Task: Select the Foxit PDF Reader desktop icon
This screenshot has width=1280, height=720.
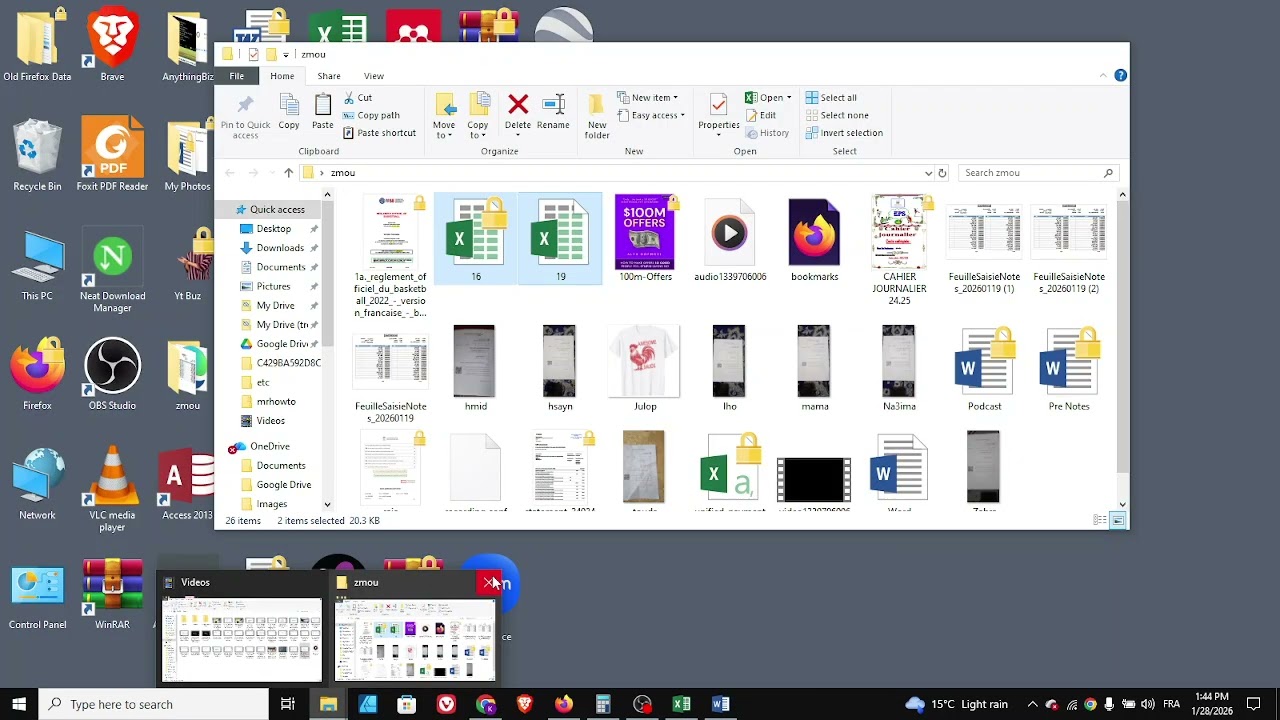Action: pyautogui.click(x=112, y=153)
